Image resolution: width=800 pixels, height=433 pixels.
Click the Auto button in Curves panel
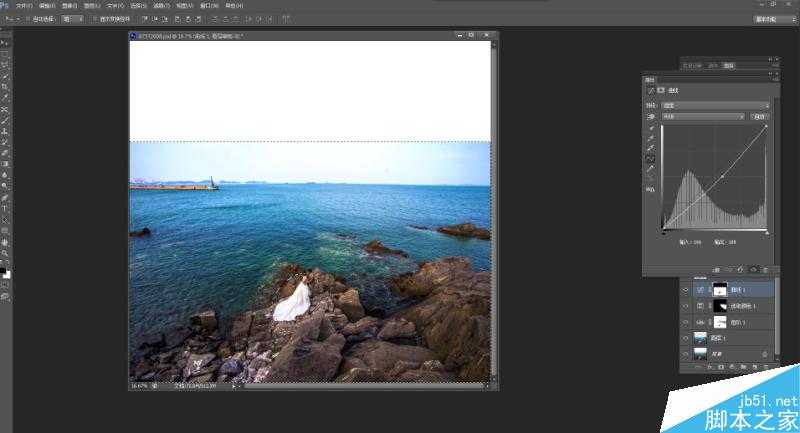coord(758,116)
